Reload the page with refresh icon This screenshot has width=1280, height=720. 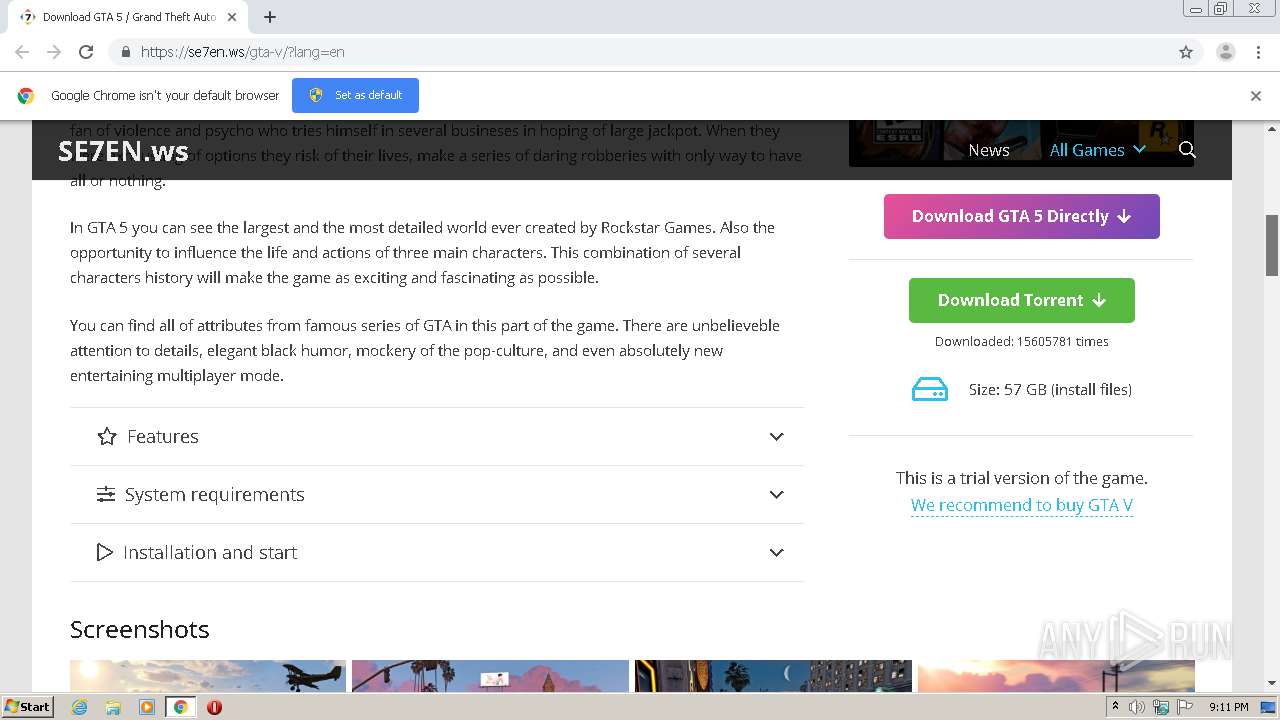coord(86,52)
